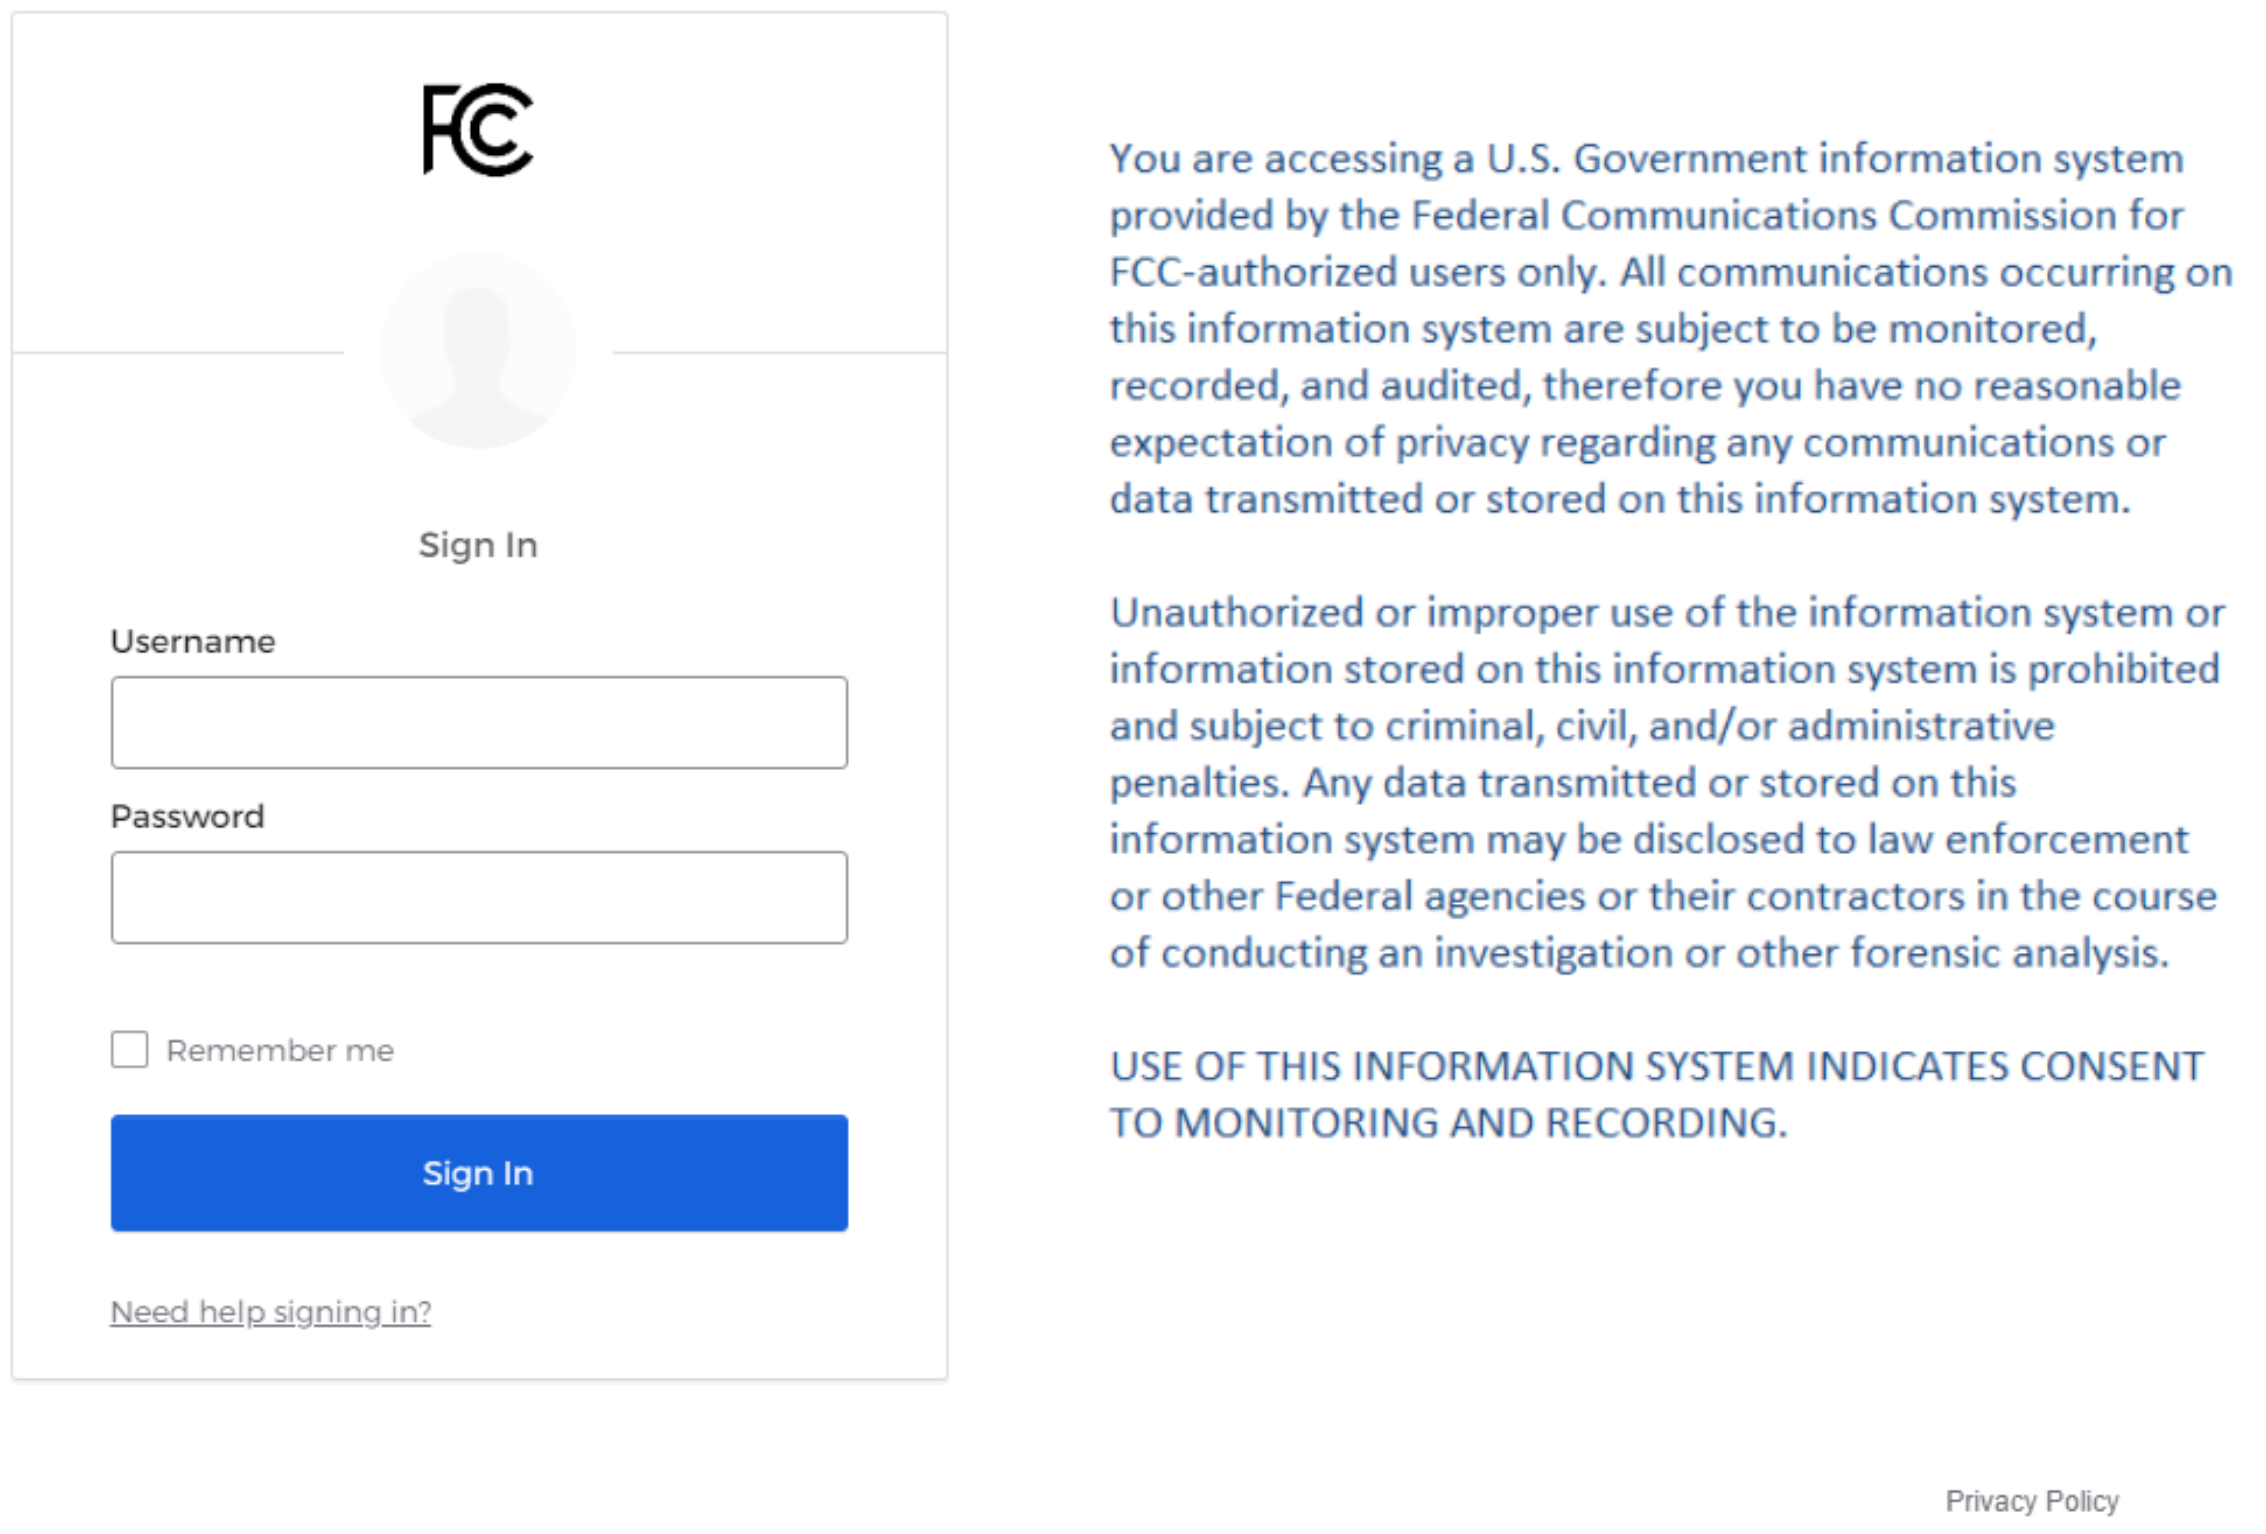Image resolution: width=2266 pixels, height=1534 pixels.
Task: Click the "Remember me" label text
Action: [x=280, y=1051]
